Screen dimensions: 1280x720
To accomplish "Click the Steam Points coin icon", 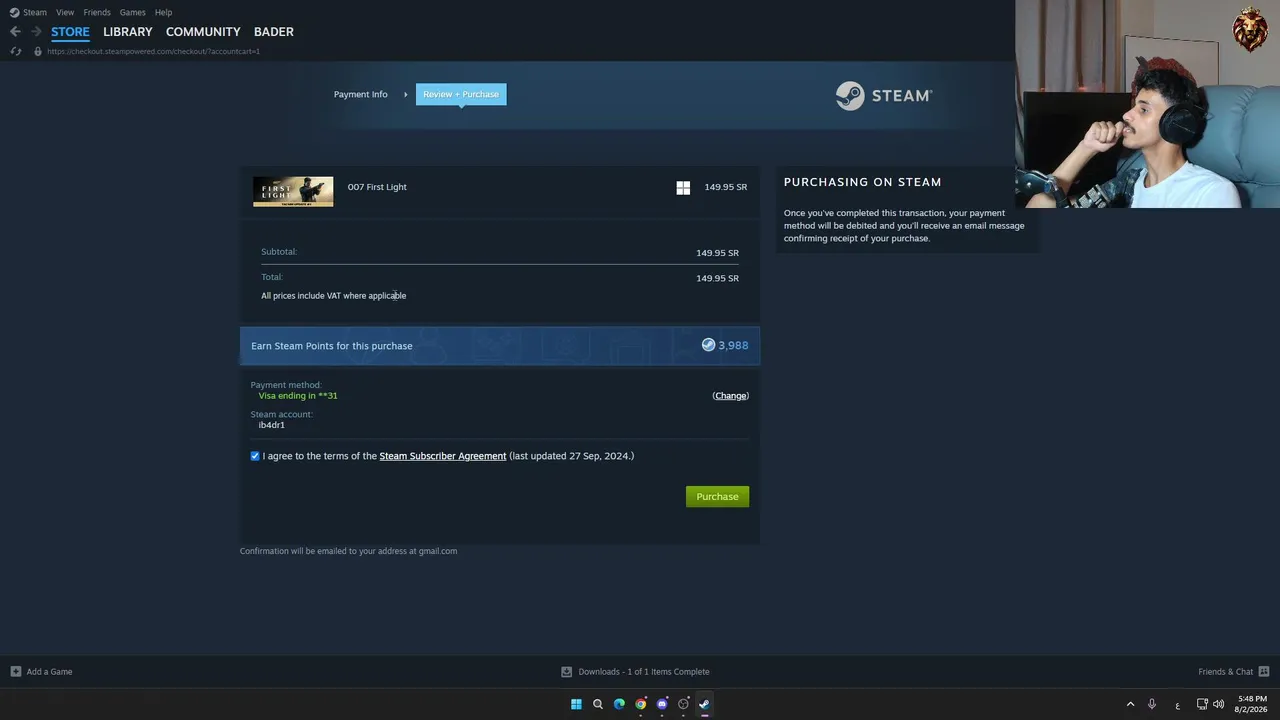I will (708, 345).
